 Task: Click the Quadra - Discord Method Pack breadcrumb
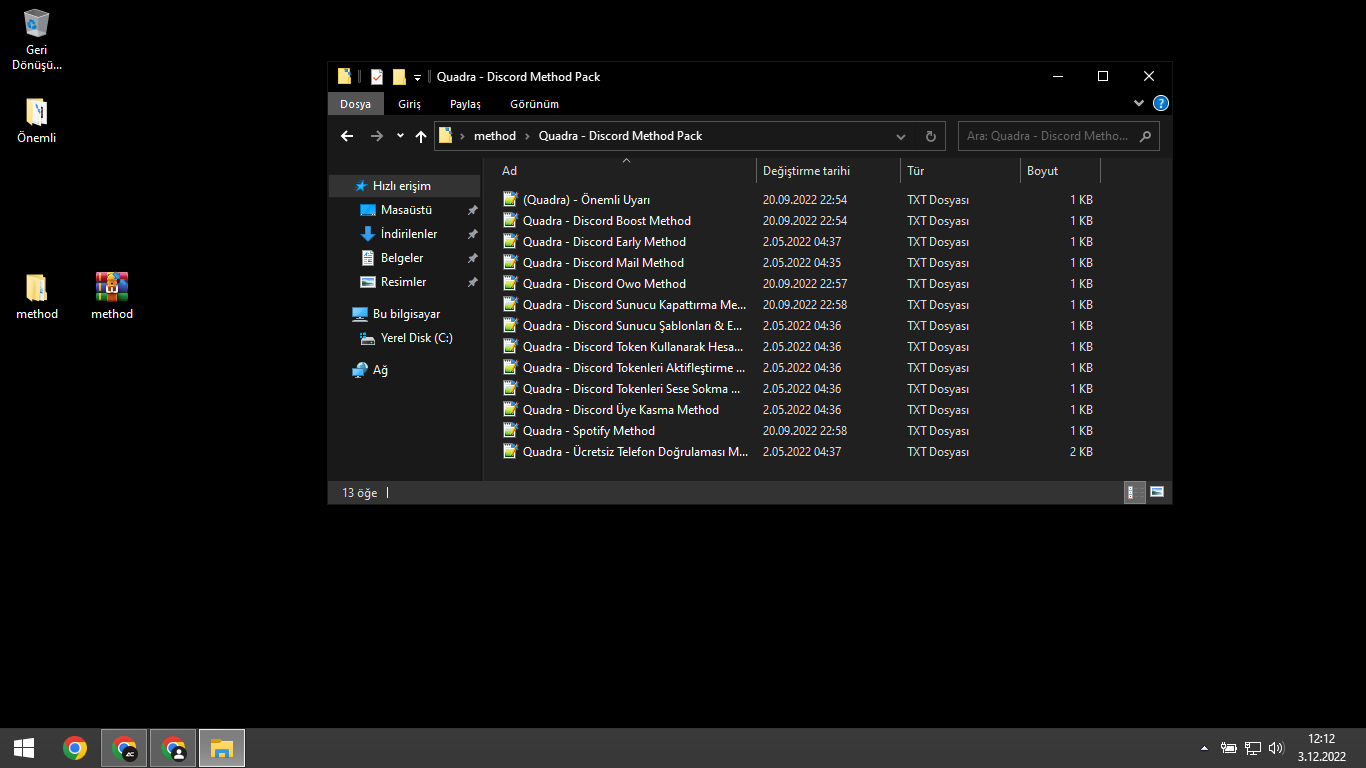click(x=620, y=136)
